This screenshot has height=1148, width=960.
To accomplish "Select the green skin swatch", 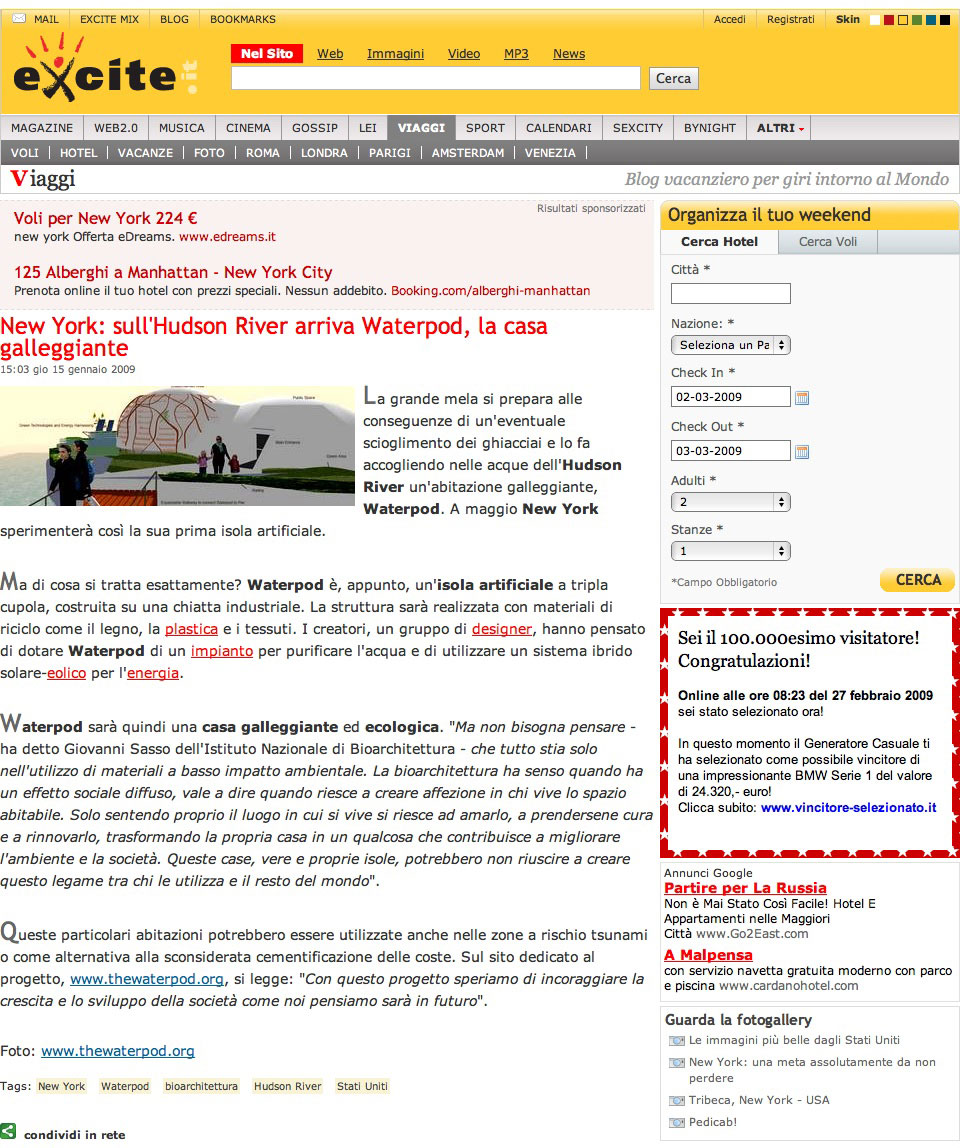I will pyautogui.click(x=917, y=20).
